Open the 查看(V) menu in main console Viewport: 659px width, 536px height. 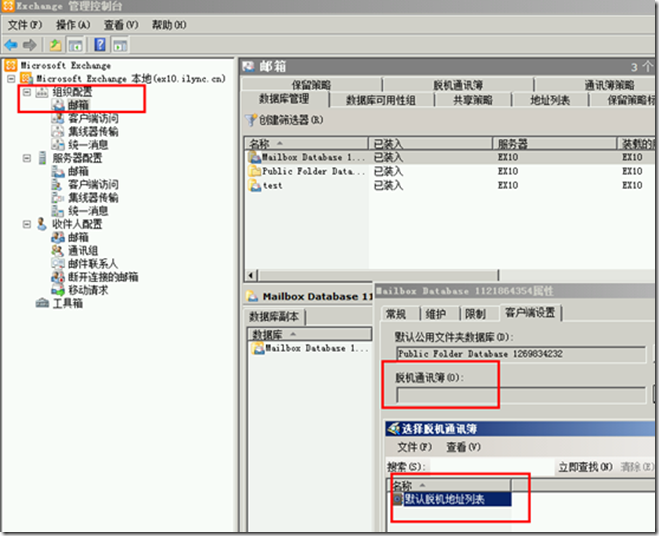pos(121,25)
